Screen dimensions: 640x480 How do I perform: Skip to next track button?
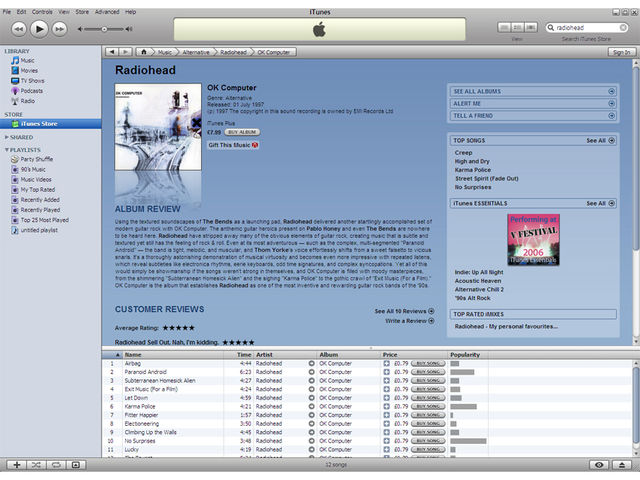pos(60,29)
